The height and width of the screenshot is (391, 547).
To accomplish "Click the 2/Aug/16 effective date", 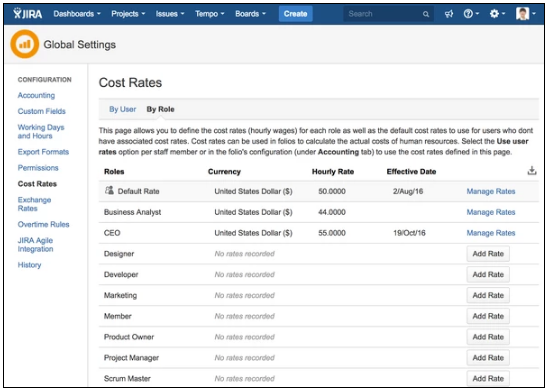I will tap(408, 191).
